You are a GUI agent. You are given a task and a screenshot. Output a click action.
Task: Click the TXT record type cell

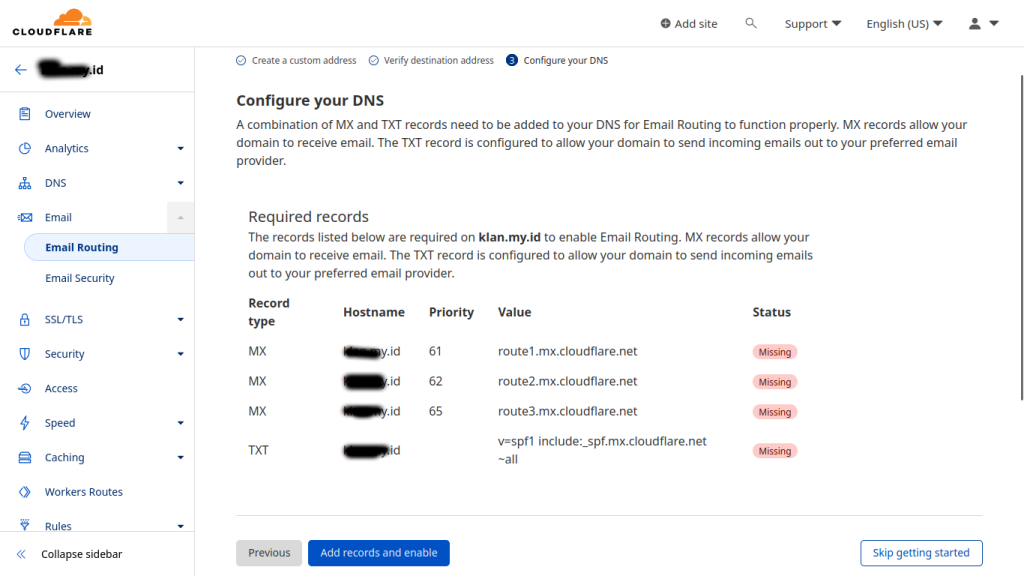point(258,450)
